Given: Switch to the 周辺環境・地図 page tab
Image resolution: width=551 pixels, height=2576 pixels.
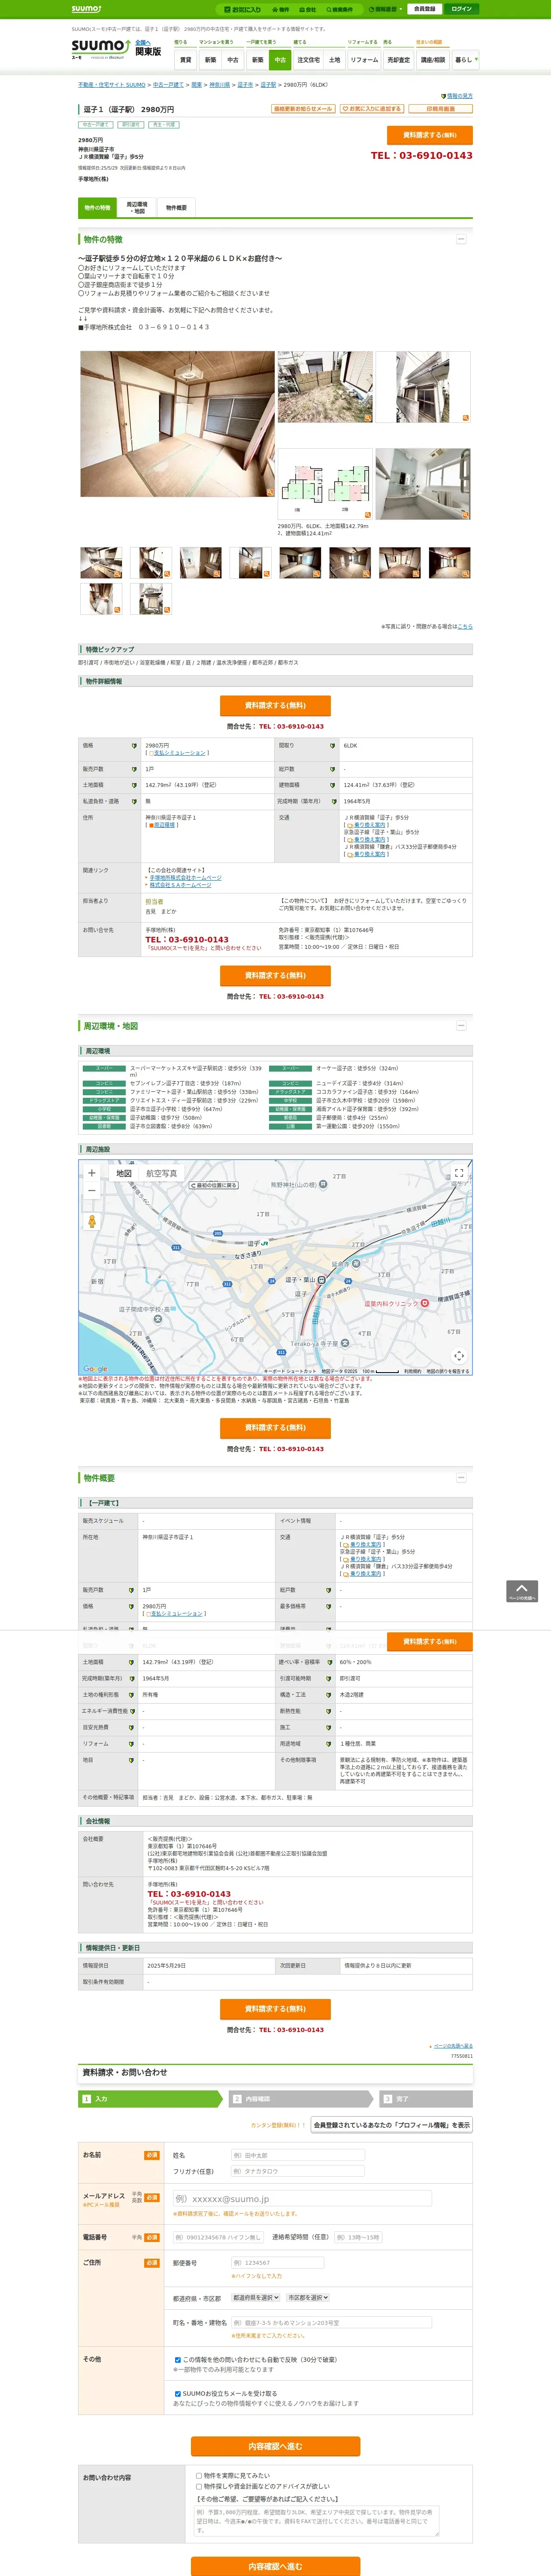Looking at the screenshot, I should (137, 208).
